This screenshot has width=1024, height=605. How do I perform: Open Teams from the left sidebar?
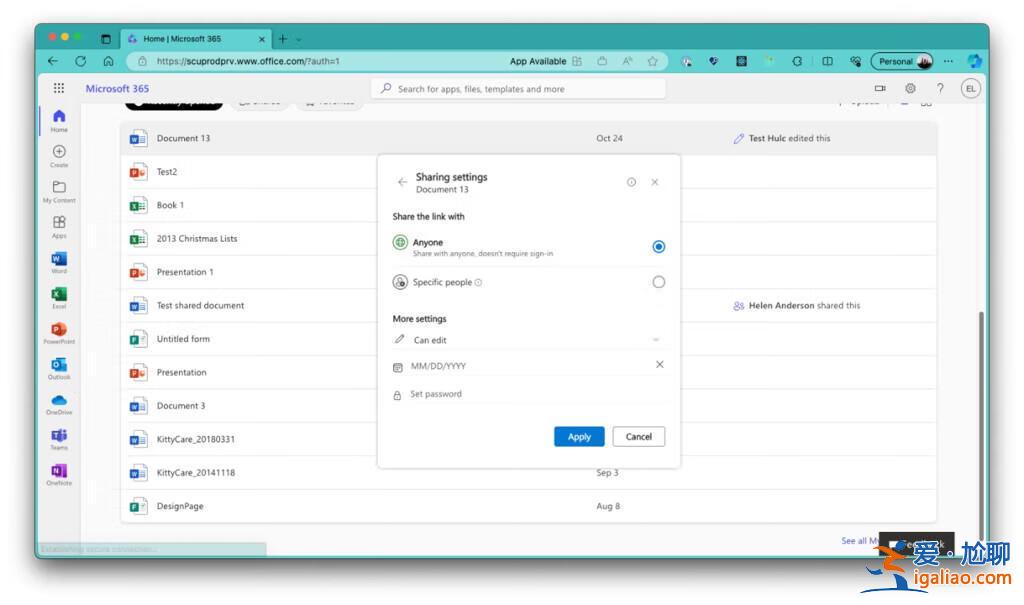[59, 437]
